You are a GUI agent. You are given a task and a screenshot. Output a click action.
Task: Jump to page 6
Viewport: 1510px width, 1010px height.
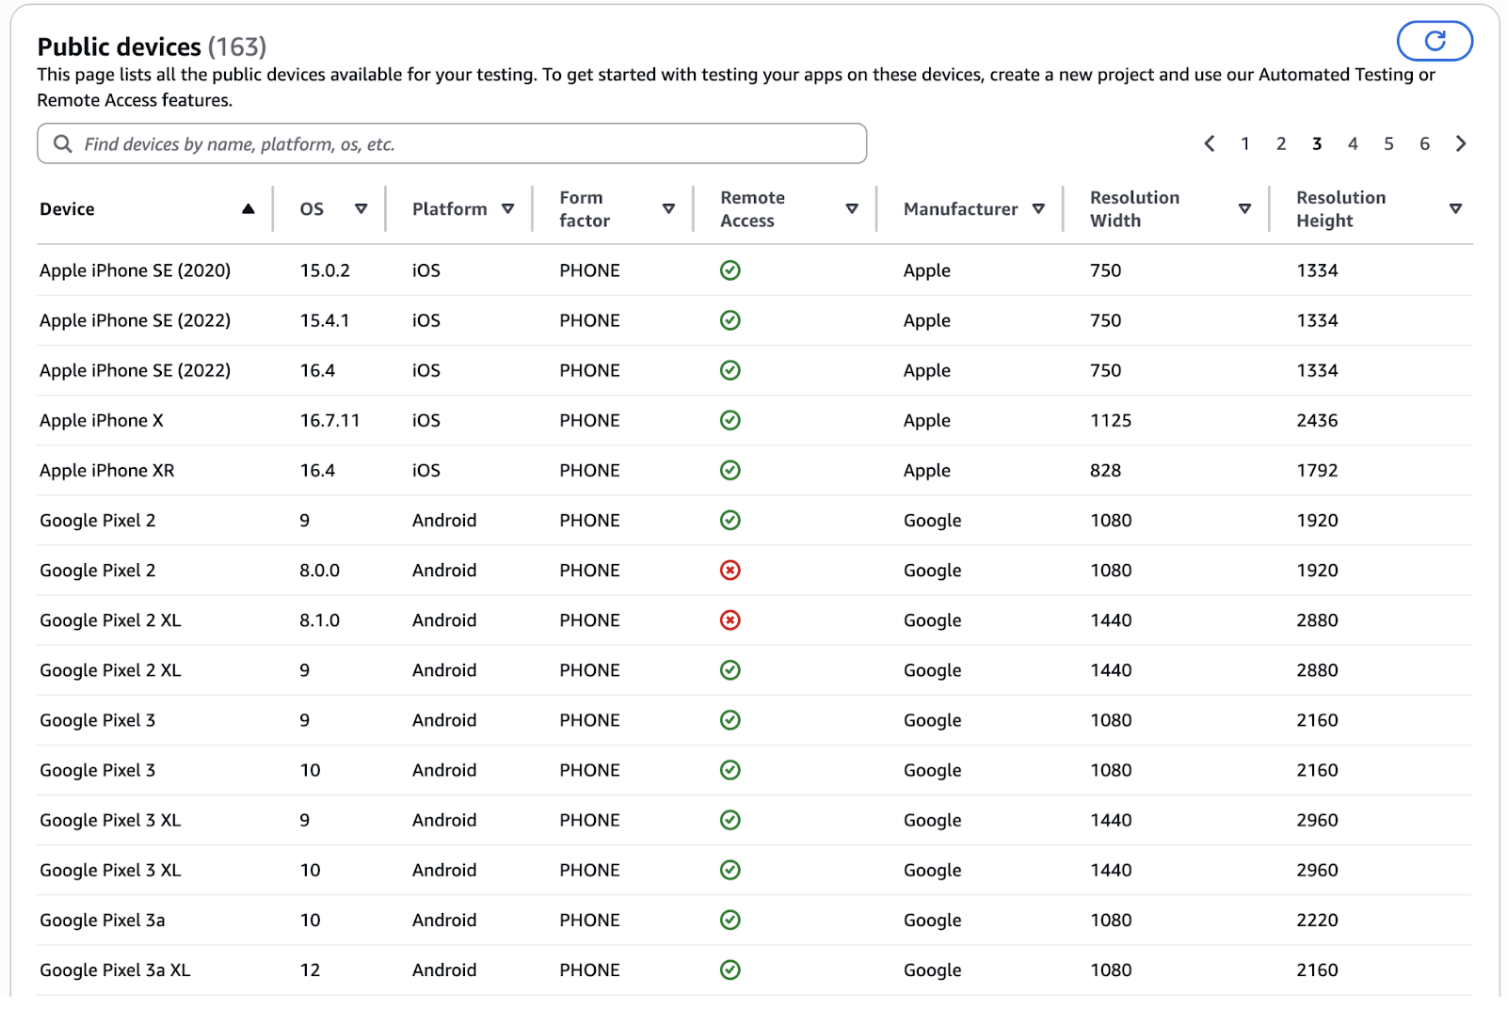pos(1424,143)
